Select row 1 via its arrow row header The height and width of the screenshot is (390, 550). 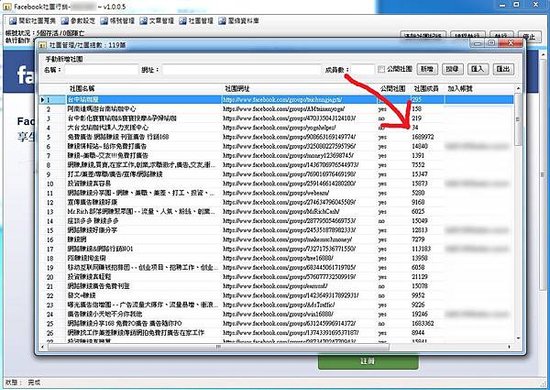53,100
